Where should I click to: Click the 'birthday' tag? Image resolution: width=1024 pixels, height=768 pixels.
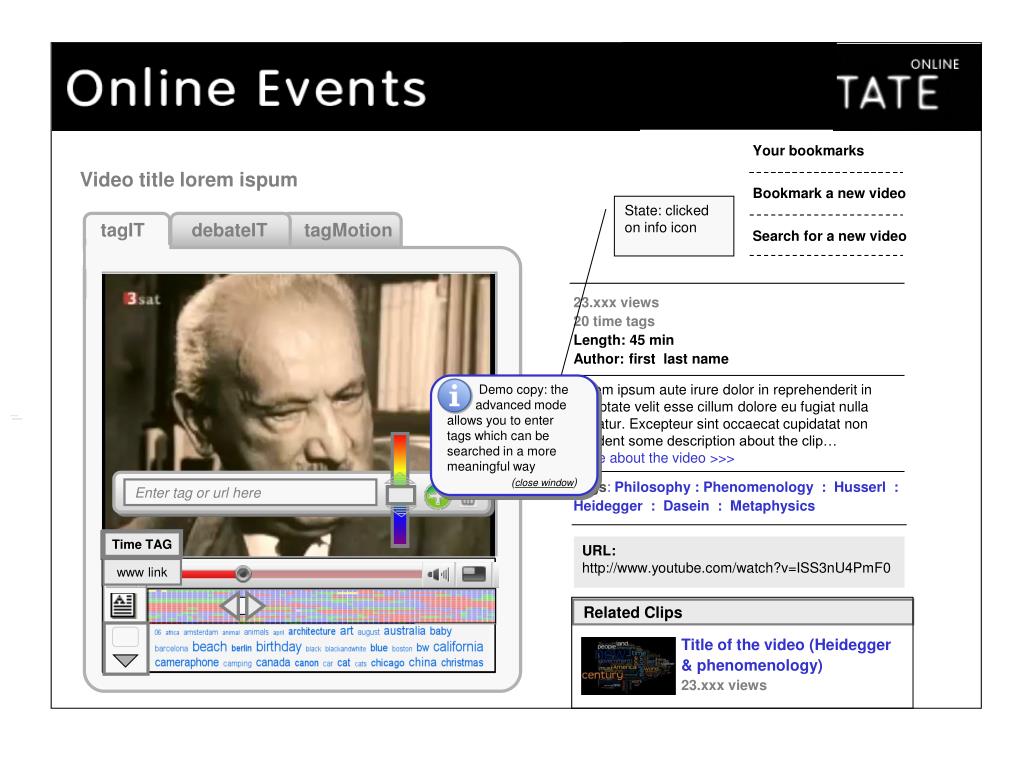pyautogui.click(x=278, y=647)
